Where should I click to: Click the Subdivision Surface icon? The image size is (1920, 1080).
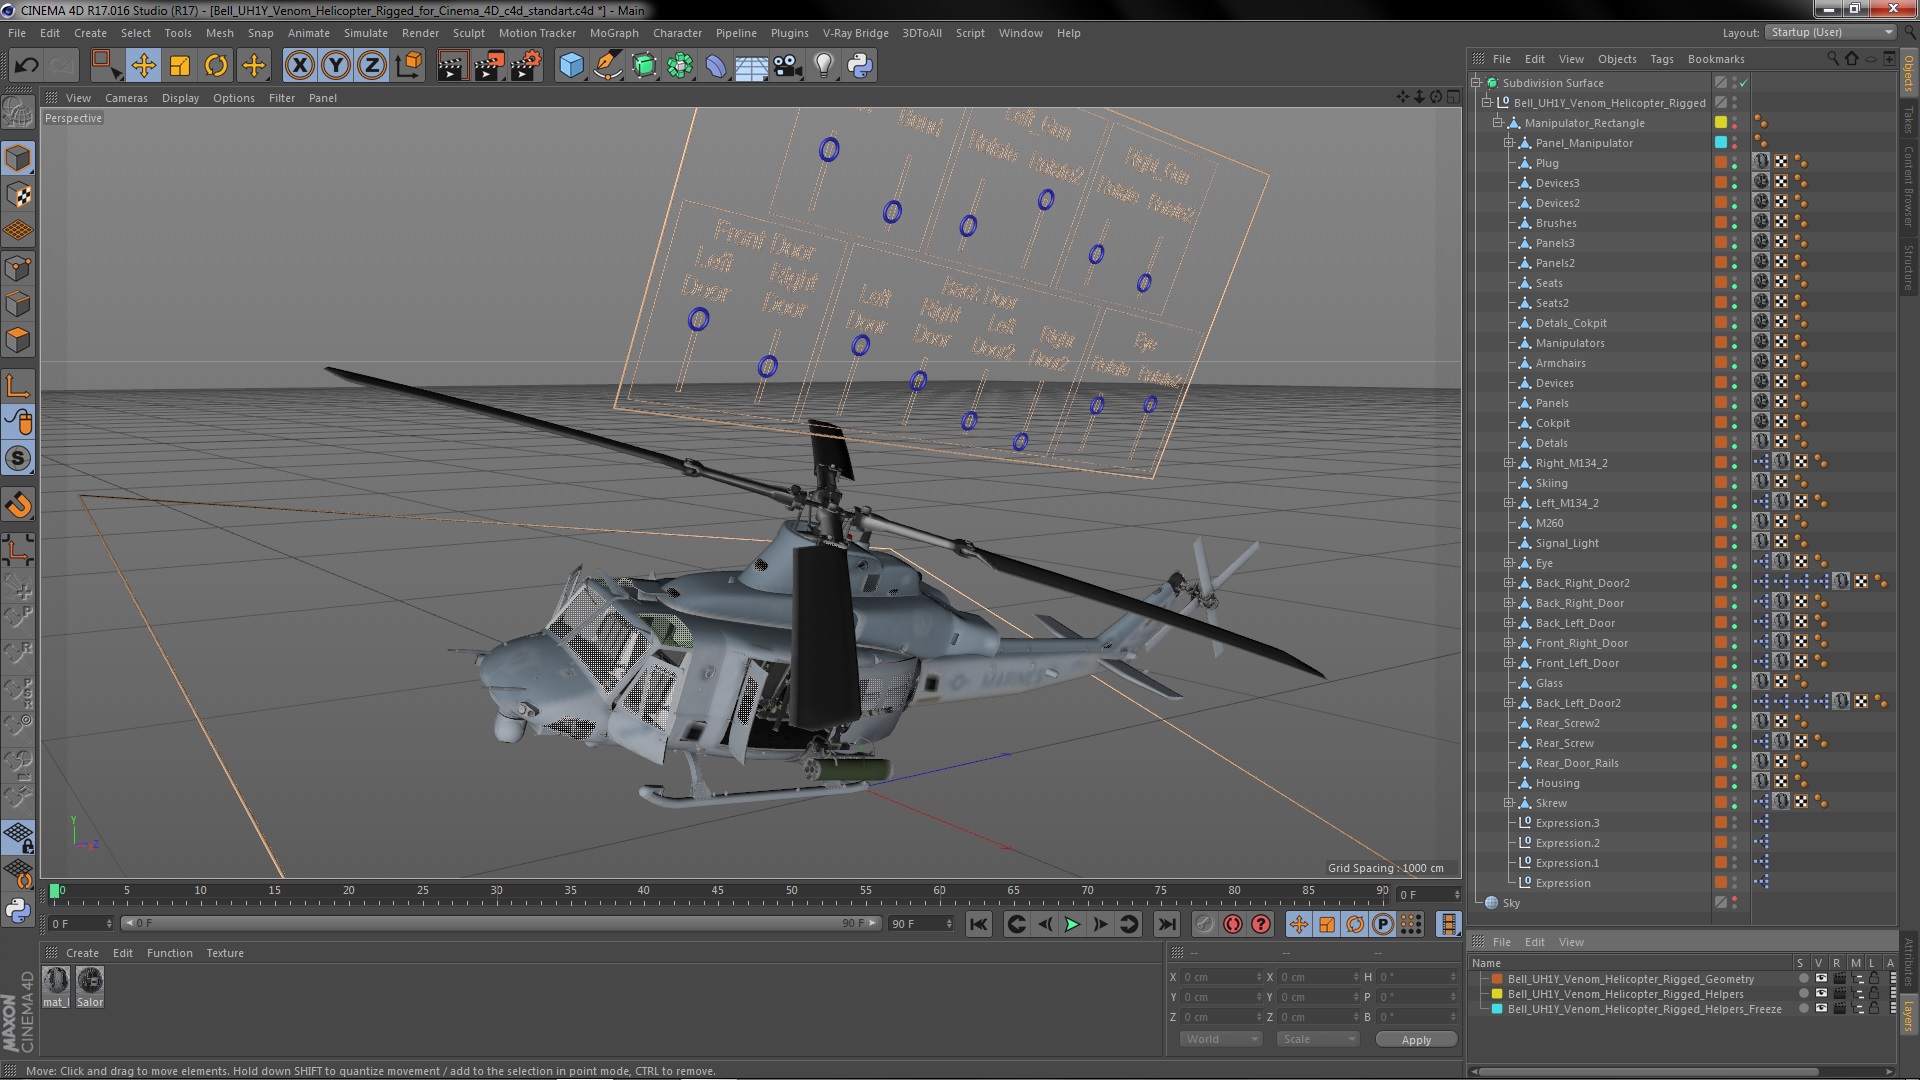[x=1493, y=82]
